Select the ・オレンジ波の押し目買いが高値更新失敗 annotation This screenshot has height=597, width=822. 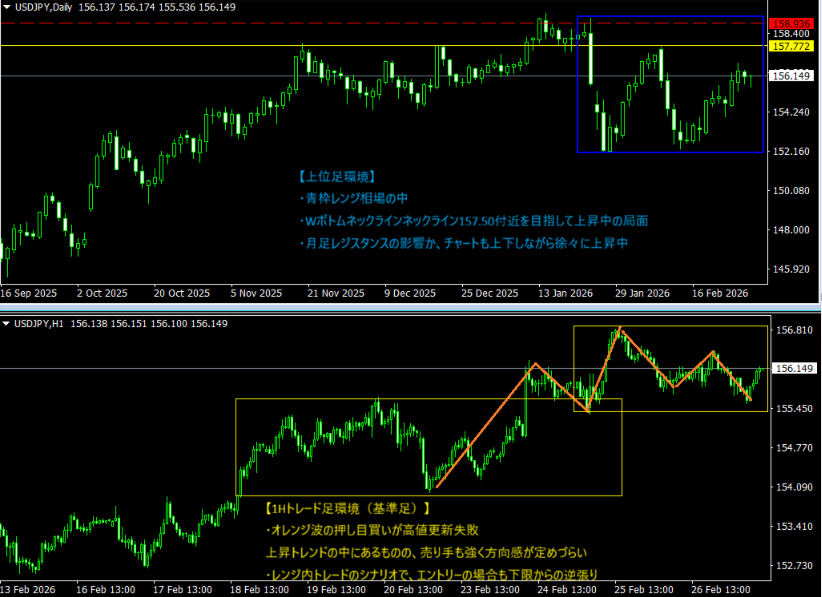(372, 530)
